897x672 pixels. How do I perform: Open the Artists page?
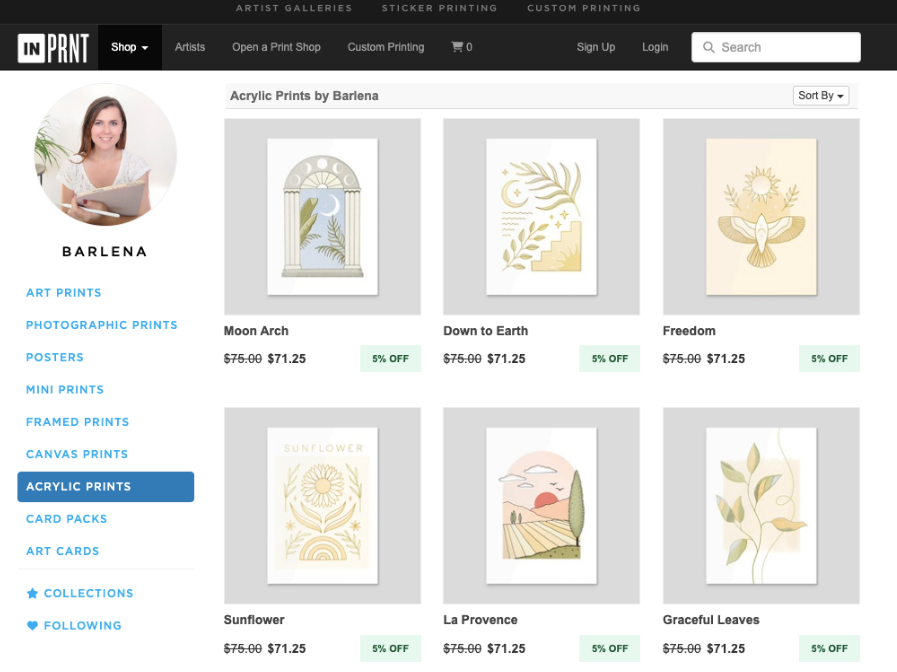pos(190,47)
